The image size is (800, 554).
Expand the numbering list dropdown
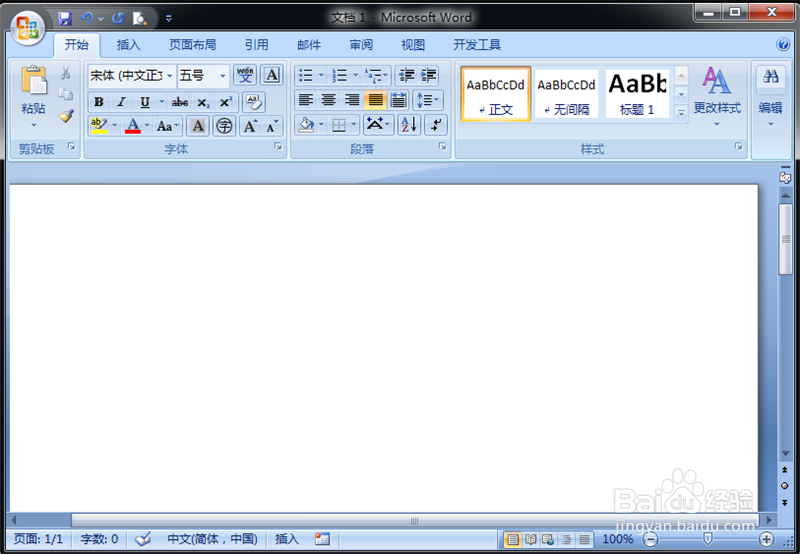coord(356,75)
